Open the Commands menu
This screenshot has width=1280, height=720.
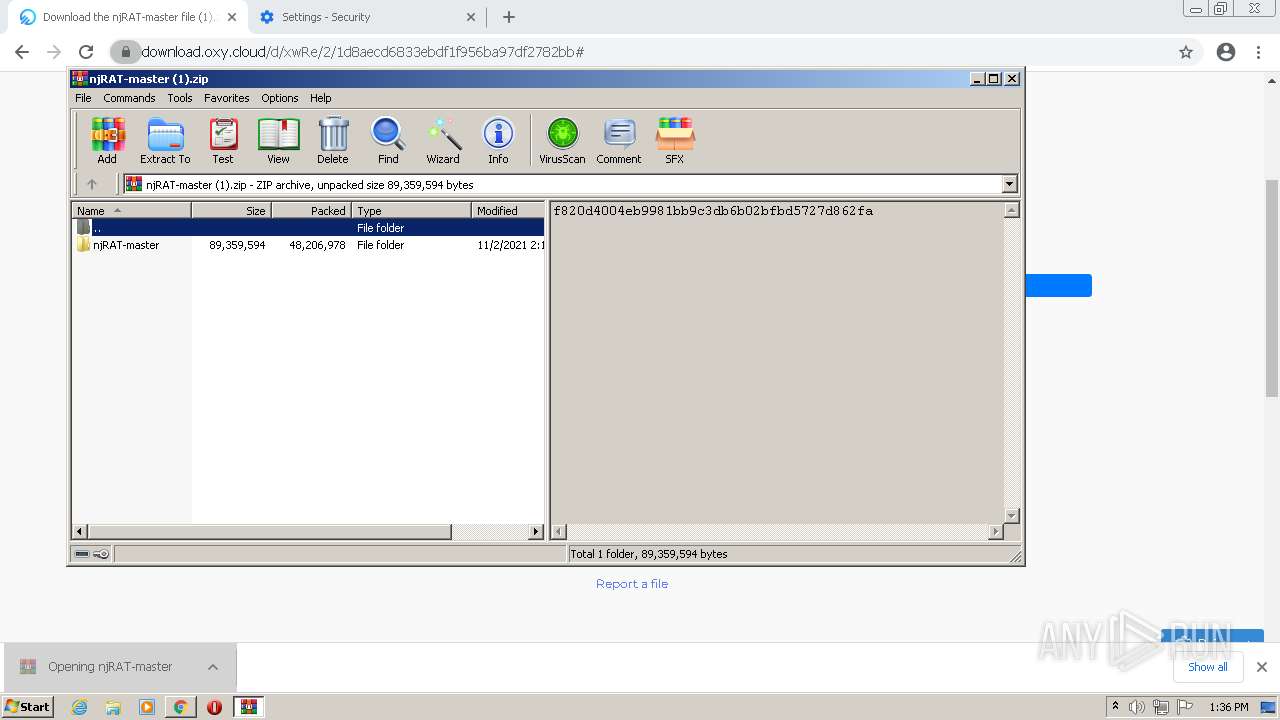click(129, 98)
